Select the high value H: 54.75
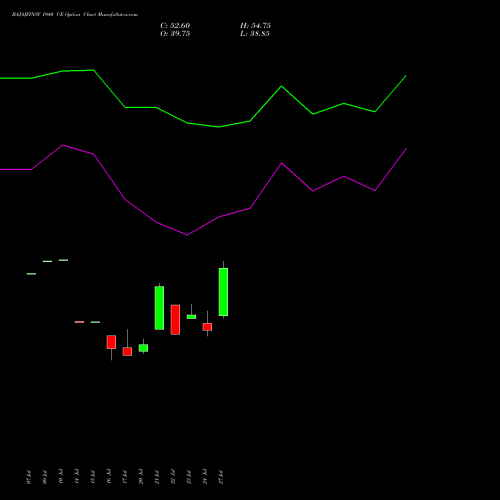The height and width of the screenshot is (500, 500). 255,26
